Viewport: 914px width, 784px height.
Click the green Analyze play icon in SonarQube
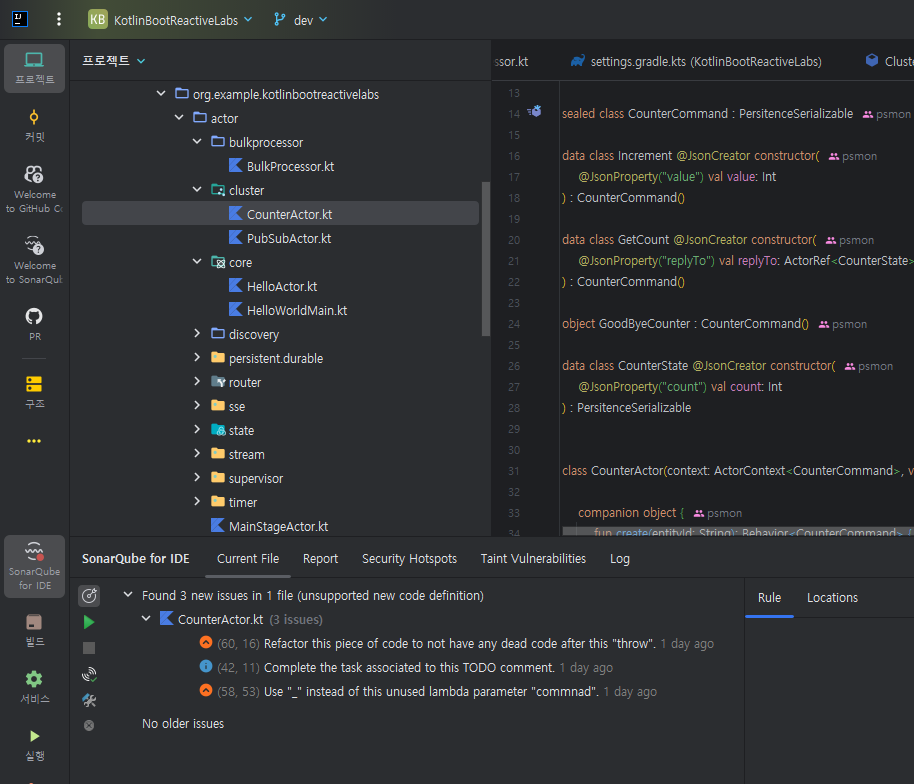coord(89,622)
